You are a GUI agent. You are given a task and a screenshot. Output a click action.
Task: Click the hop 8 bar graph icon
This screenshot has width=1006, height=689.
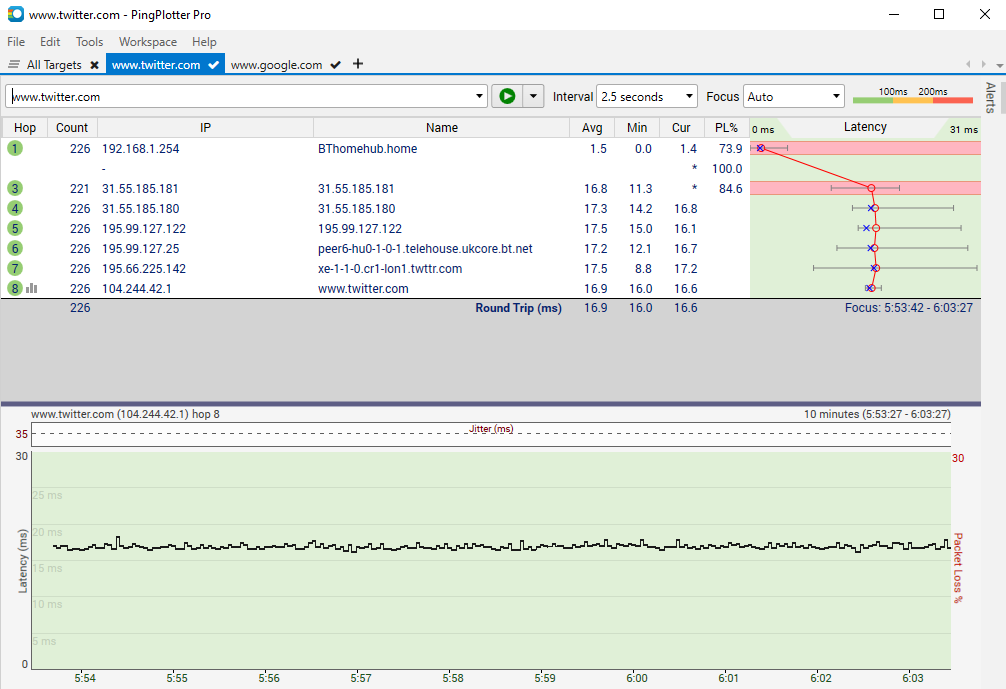31,288
